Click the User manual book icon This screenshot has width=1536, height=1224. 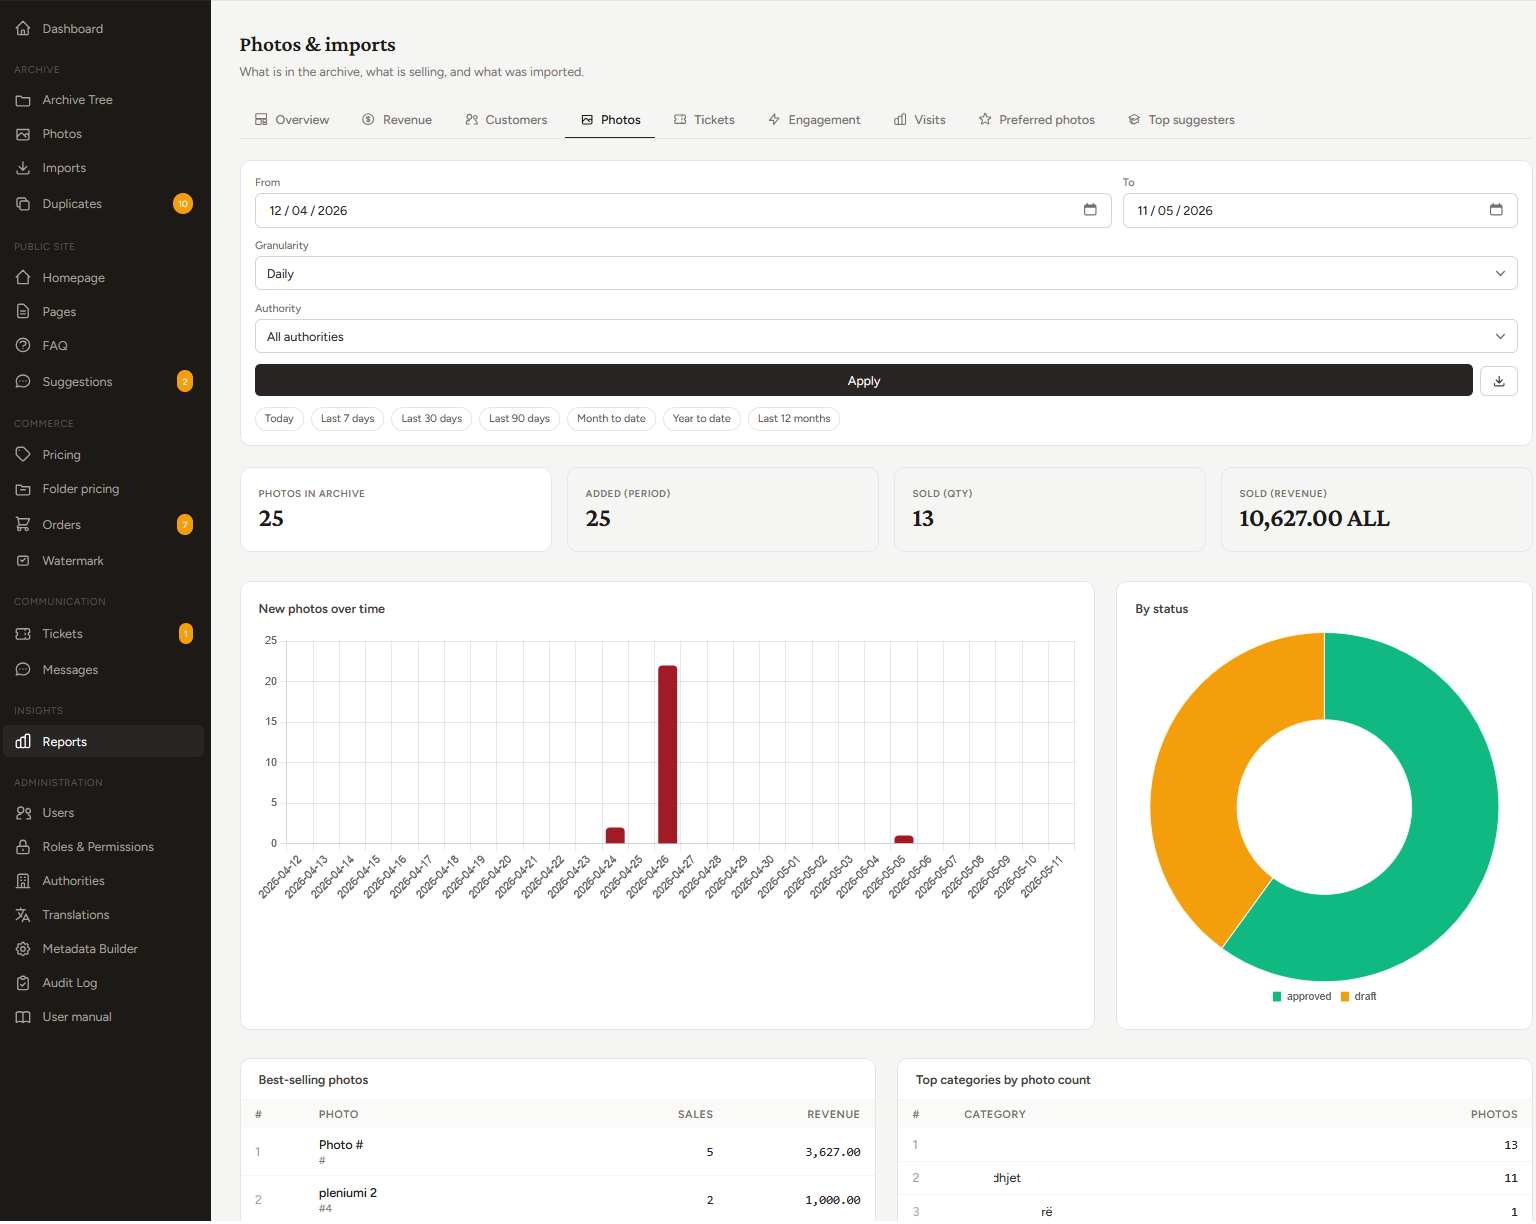click(x=23, y=1017)
